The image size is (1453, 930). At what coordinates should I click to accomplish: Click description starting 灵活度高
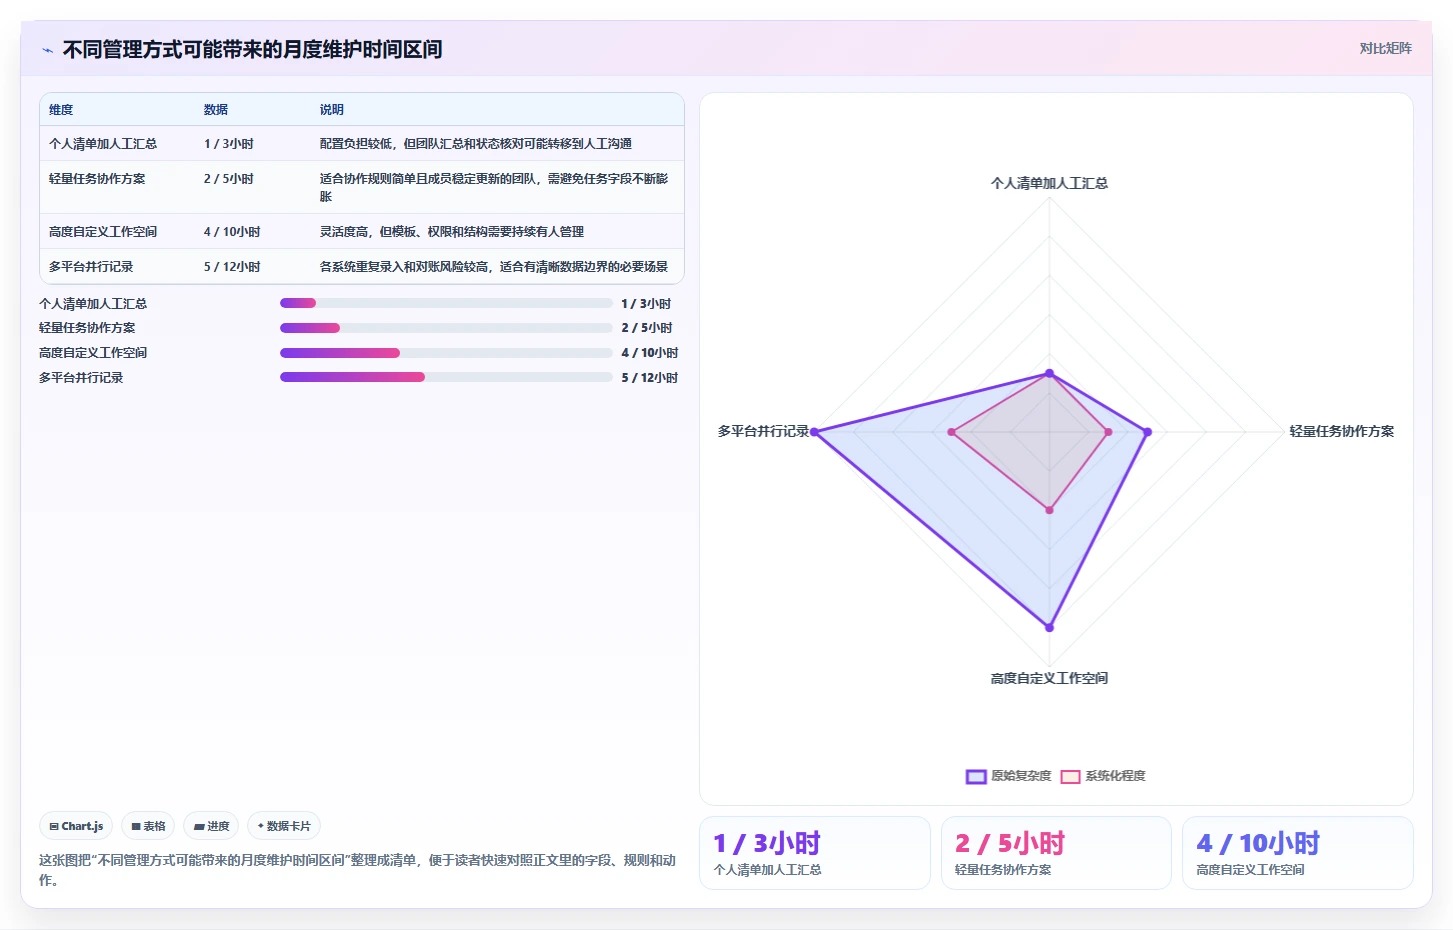click(x=452, y=232)
